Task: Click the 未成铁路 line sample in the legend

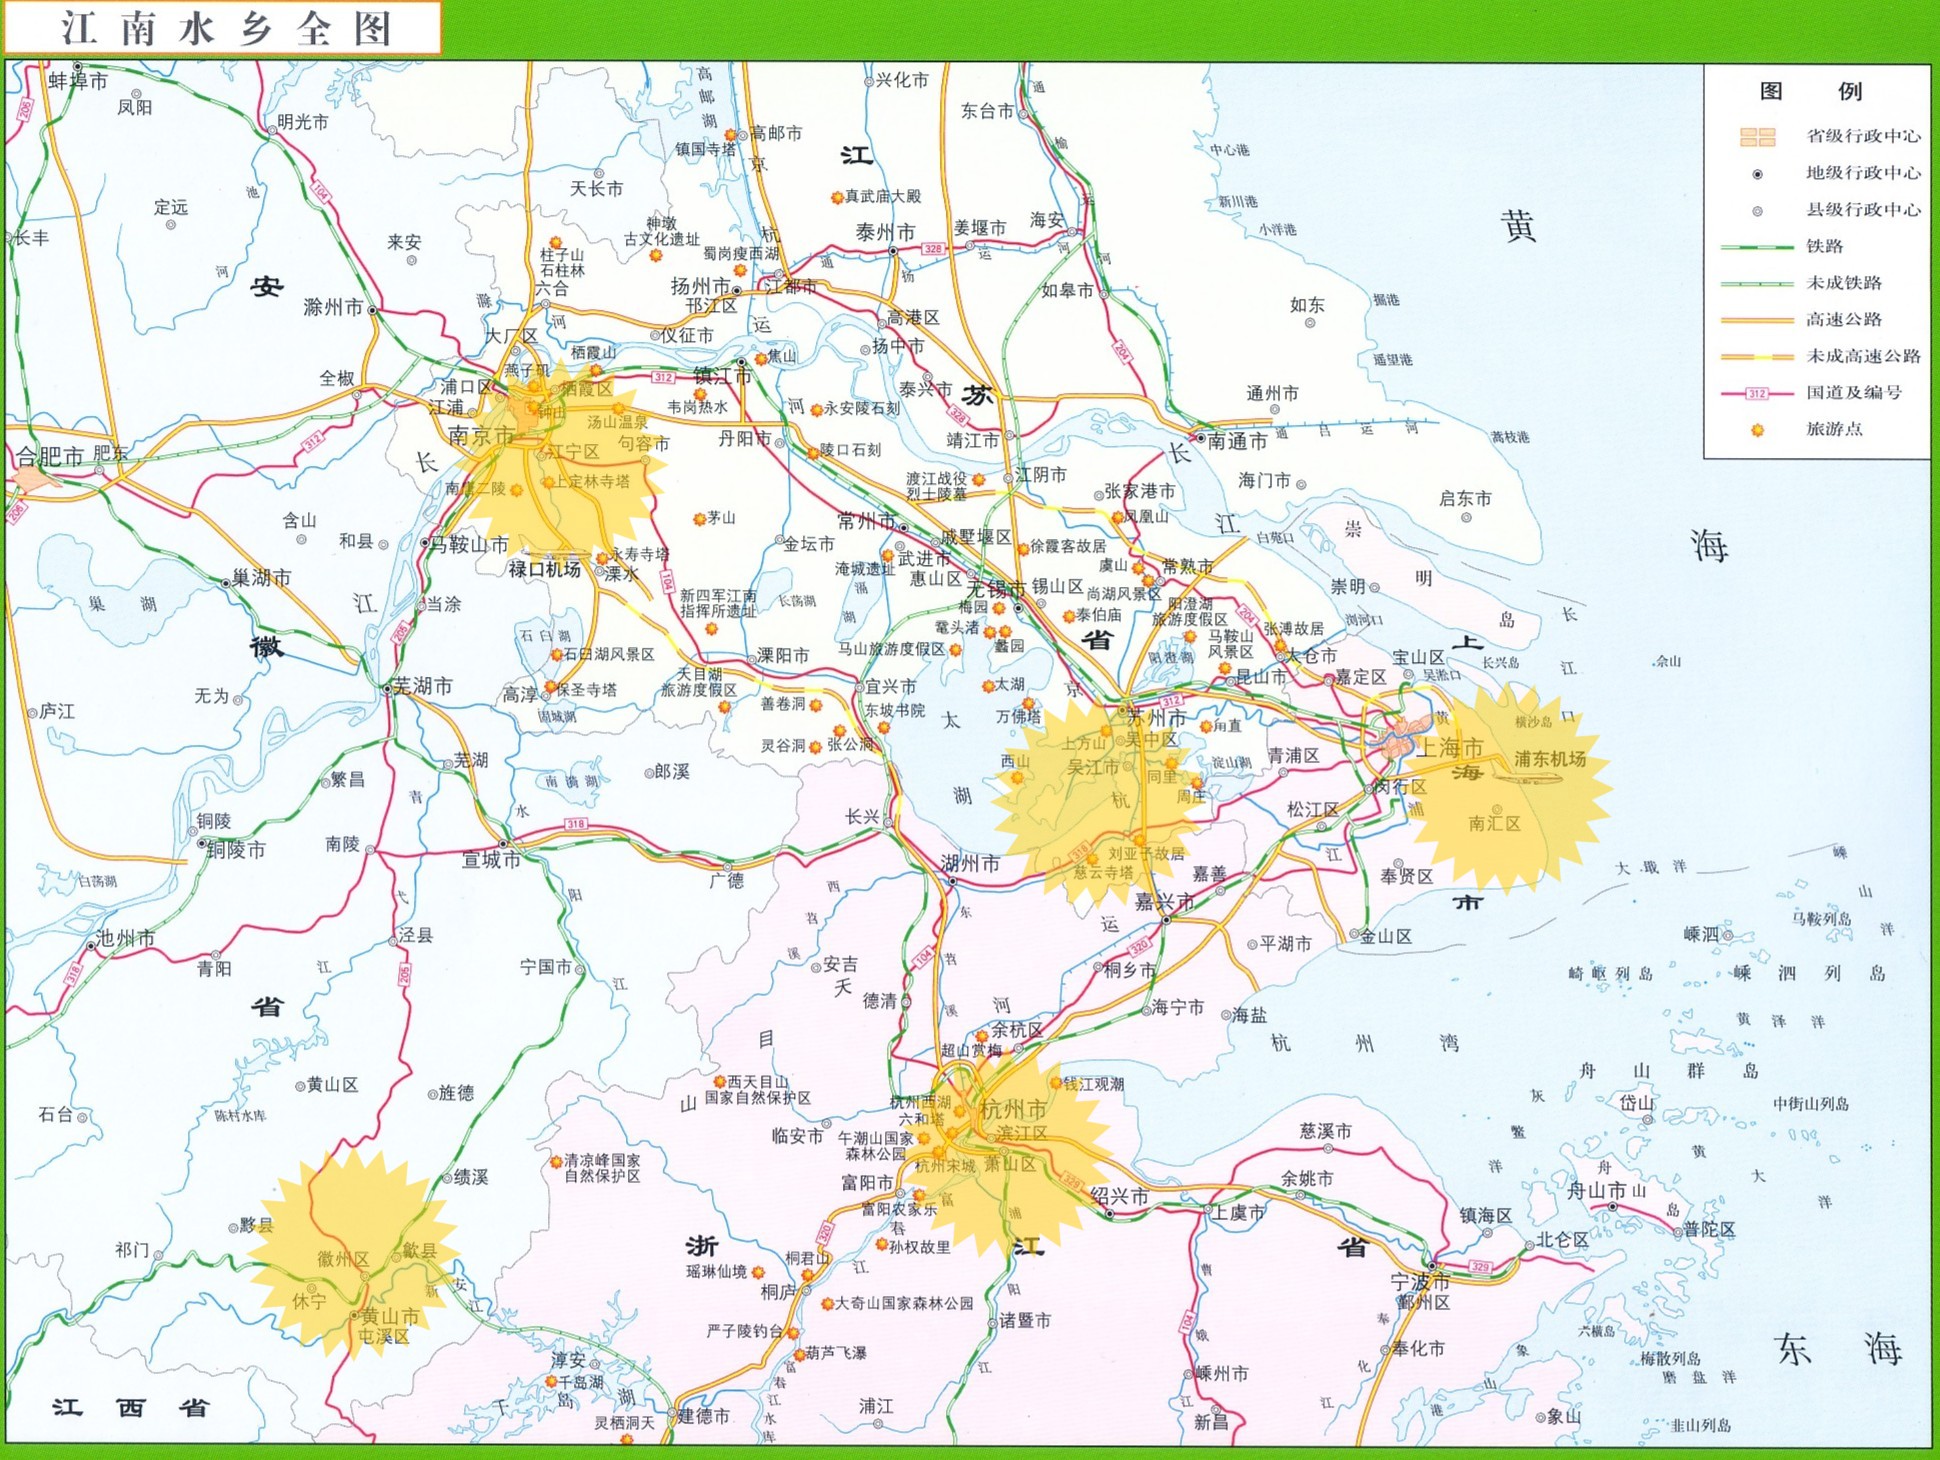Action: (x=1756, y=284)
